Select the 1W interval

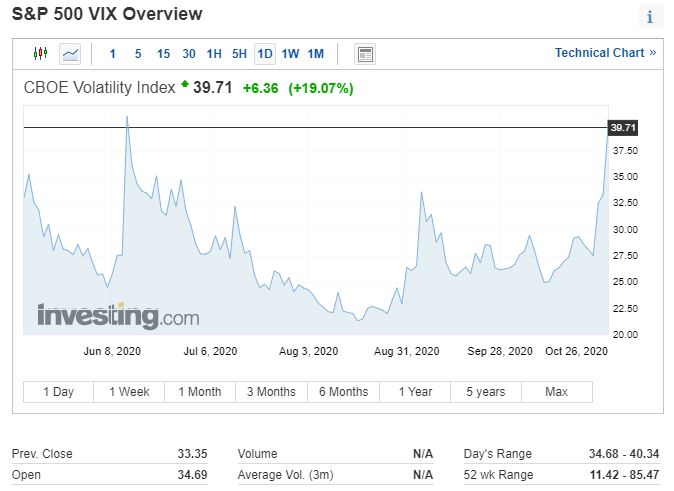point(290,54)
